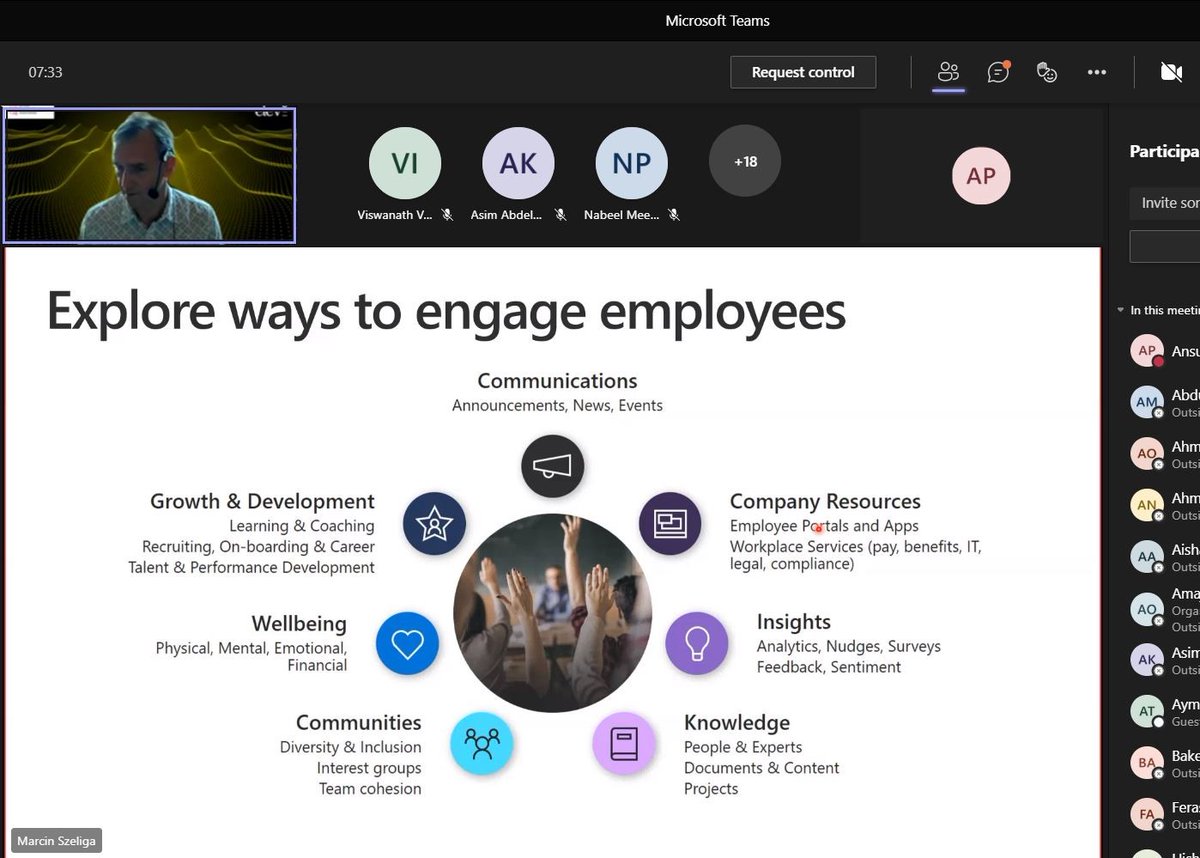The height and width of the screenshot is (858, 1200).
Task: Click the Marcin Szeliga presenter name label
Action: coord(56,841)
